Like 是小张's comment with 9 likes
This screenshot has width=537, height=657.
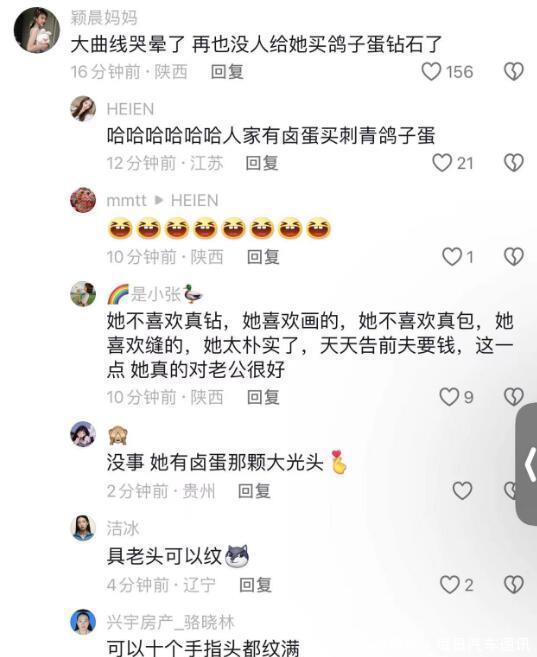[x=449, y=397]
